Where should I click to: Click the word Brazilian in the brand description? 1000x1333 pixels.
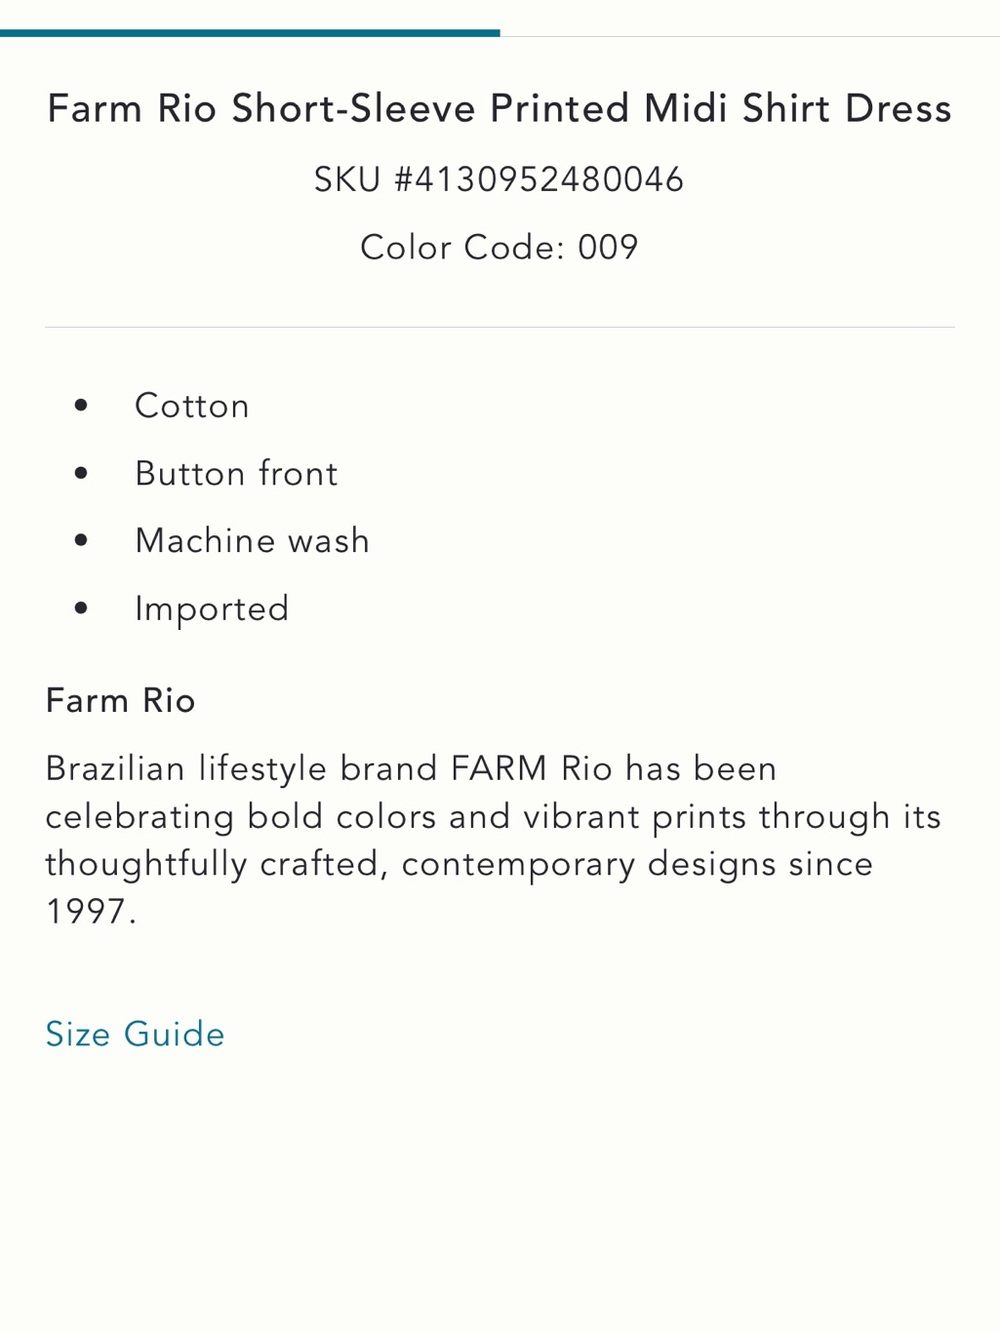pyautogui.click(x=115, y=769)
